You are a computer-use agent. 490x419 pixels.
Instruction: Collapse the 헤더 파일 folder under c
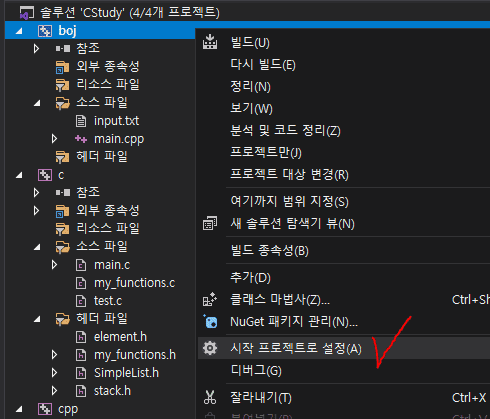37,319
